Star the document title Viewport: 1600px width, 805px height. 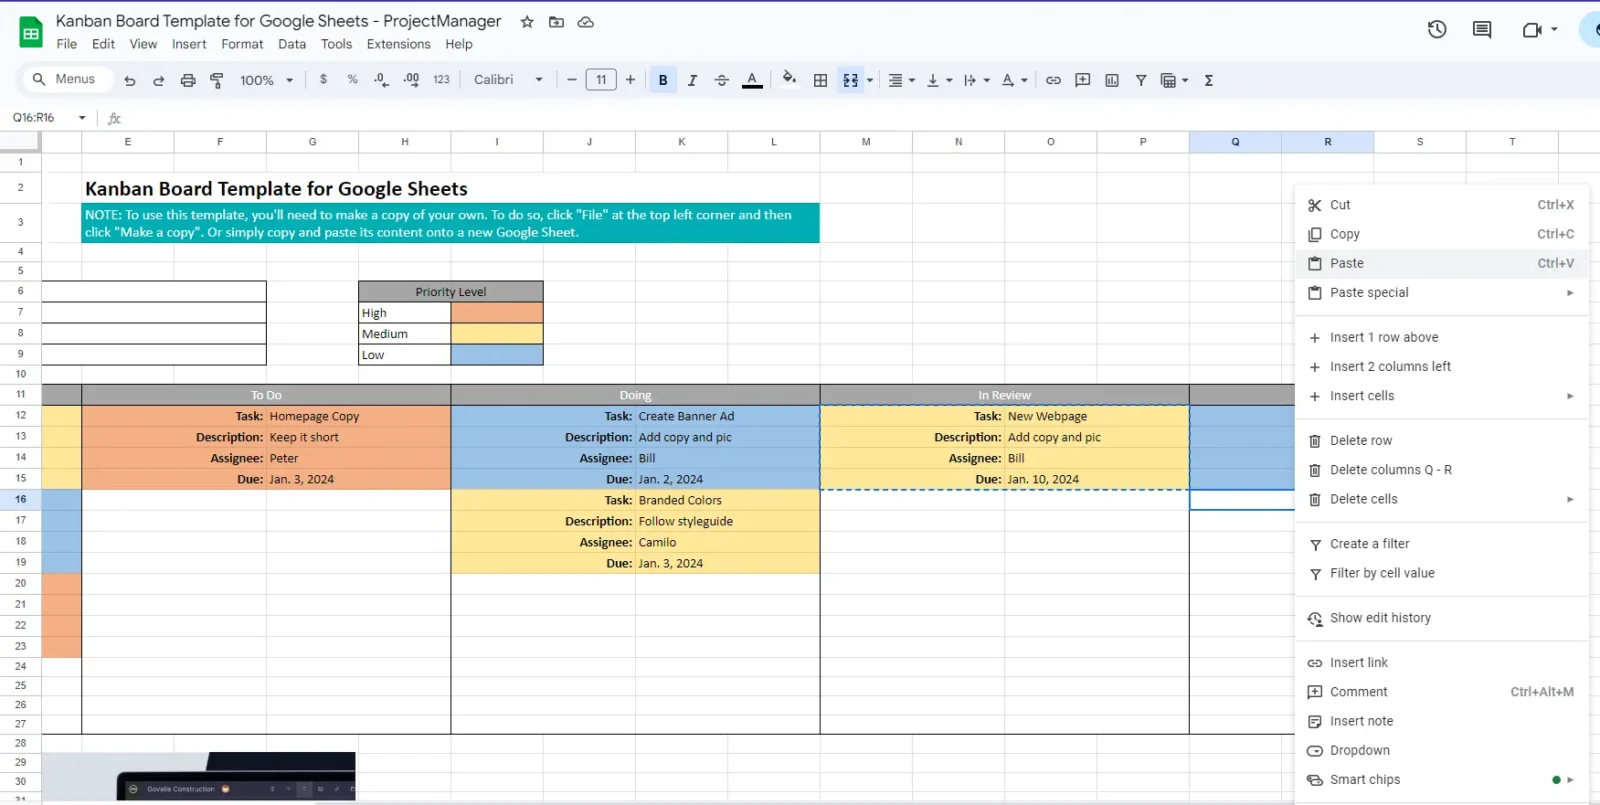527,22
